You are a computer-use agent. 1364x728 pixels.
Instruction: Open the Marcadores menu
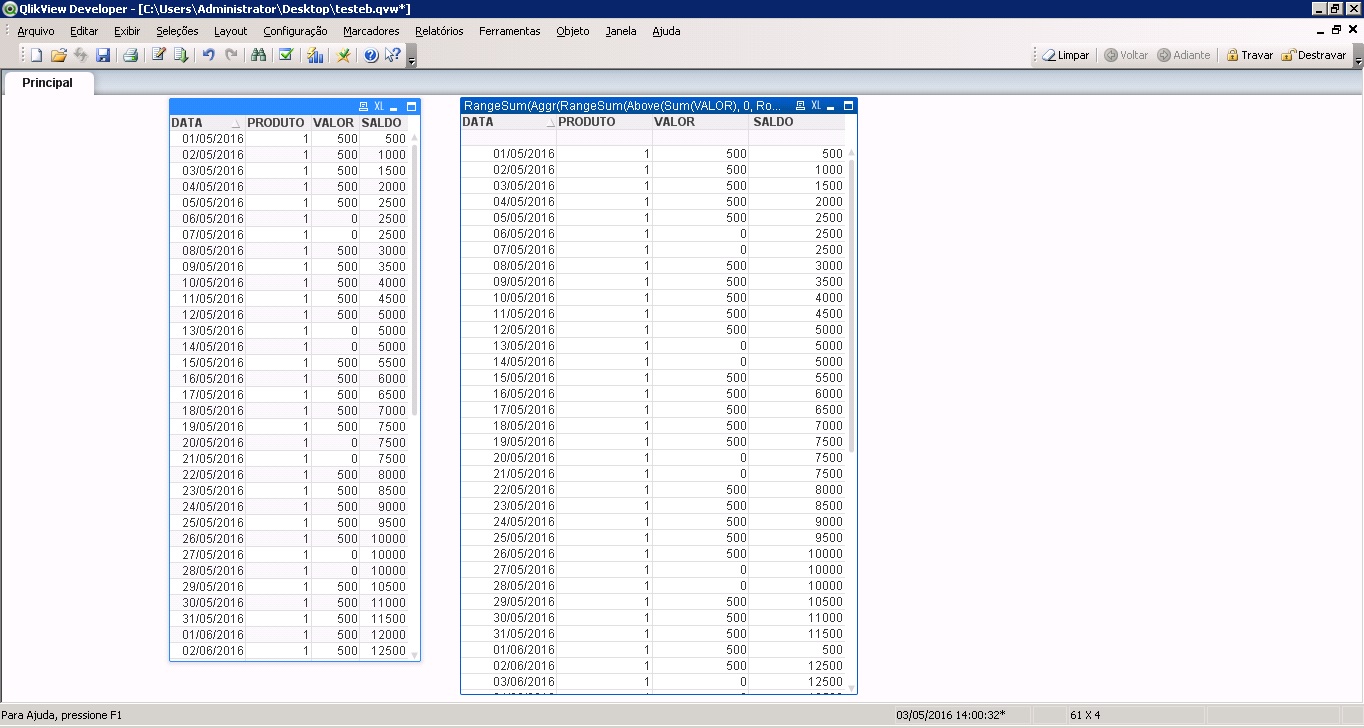371,31
